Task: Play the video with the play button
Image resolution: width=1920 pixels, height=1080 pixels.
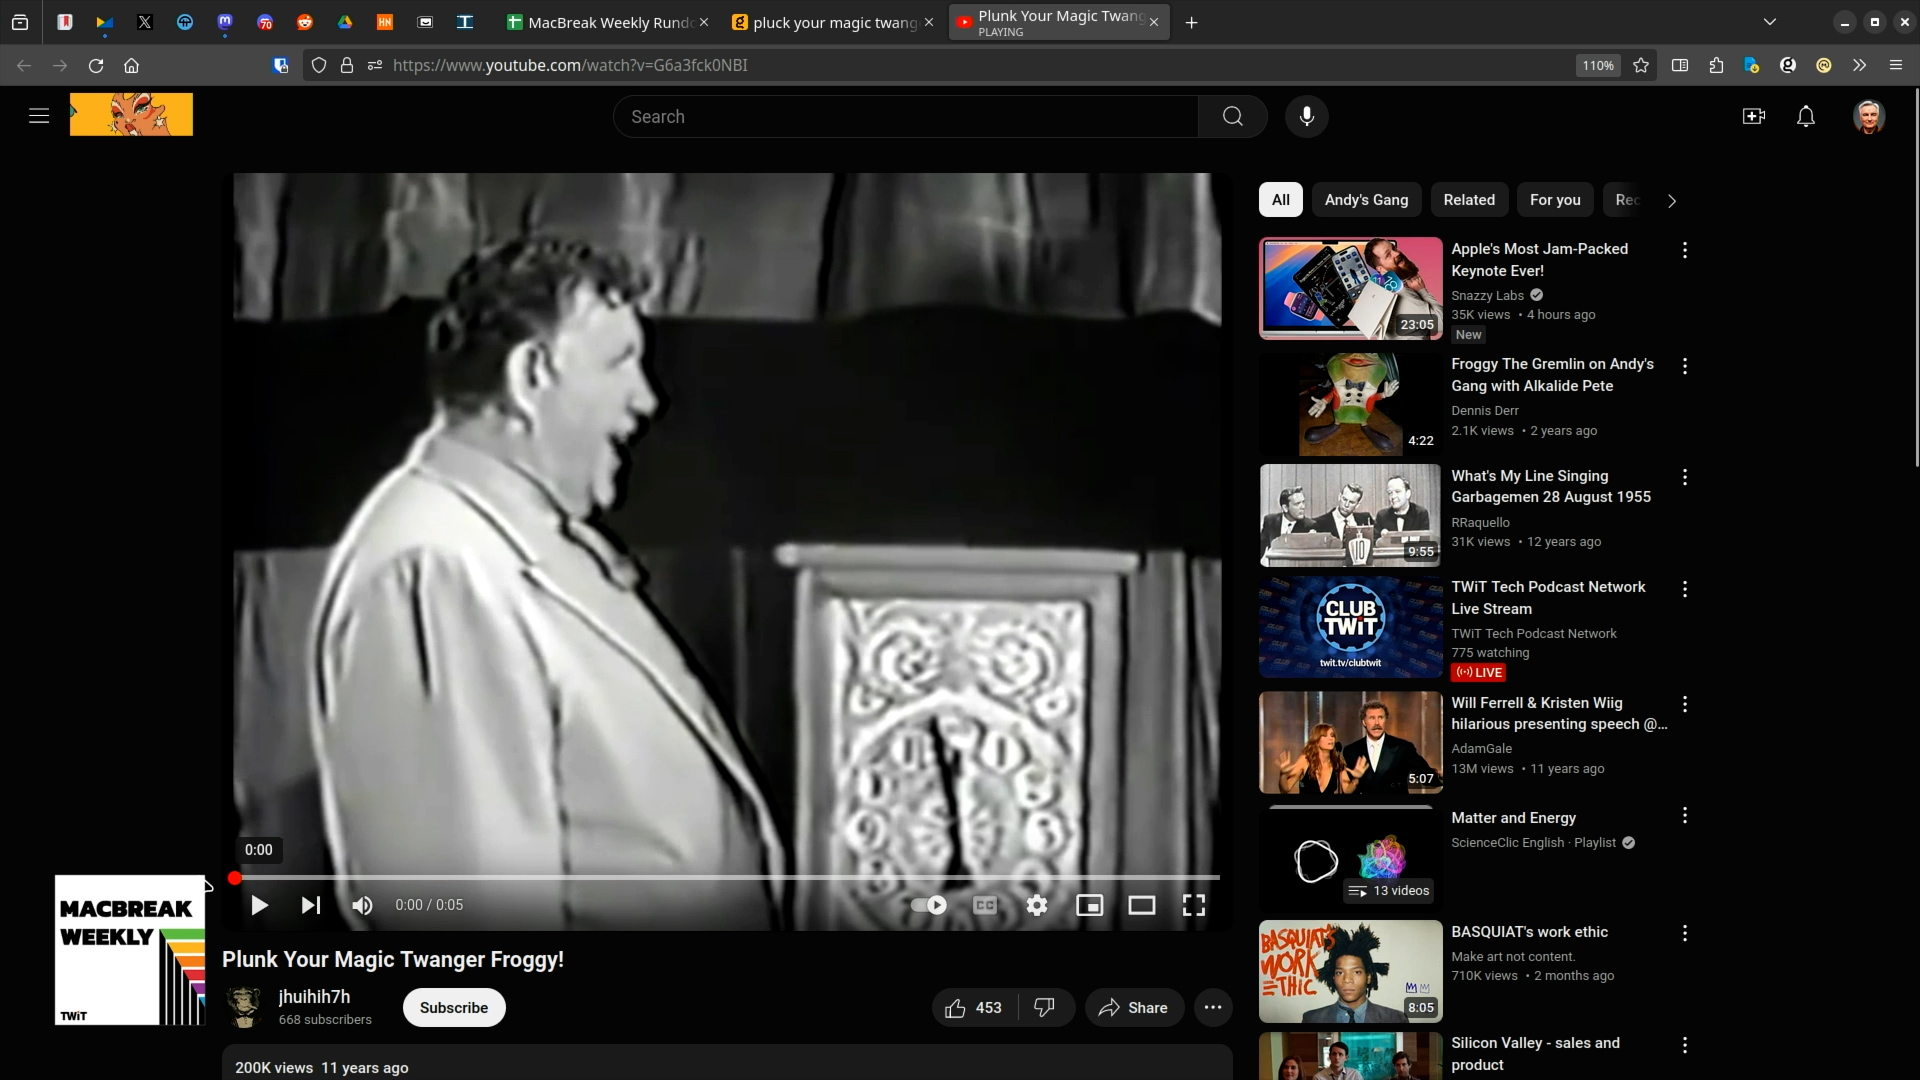Action: (x=259, y=905)
